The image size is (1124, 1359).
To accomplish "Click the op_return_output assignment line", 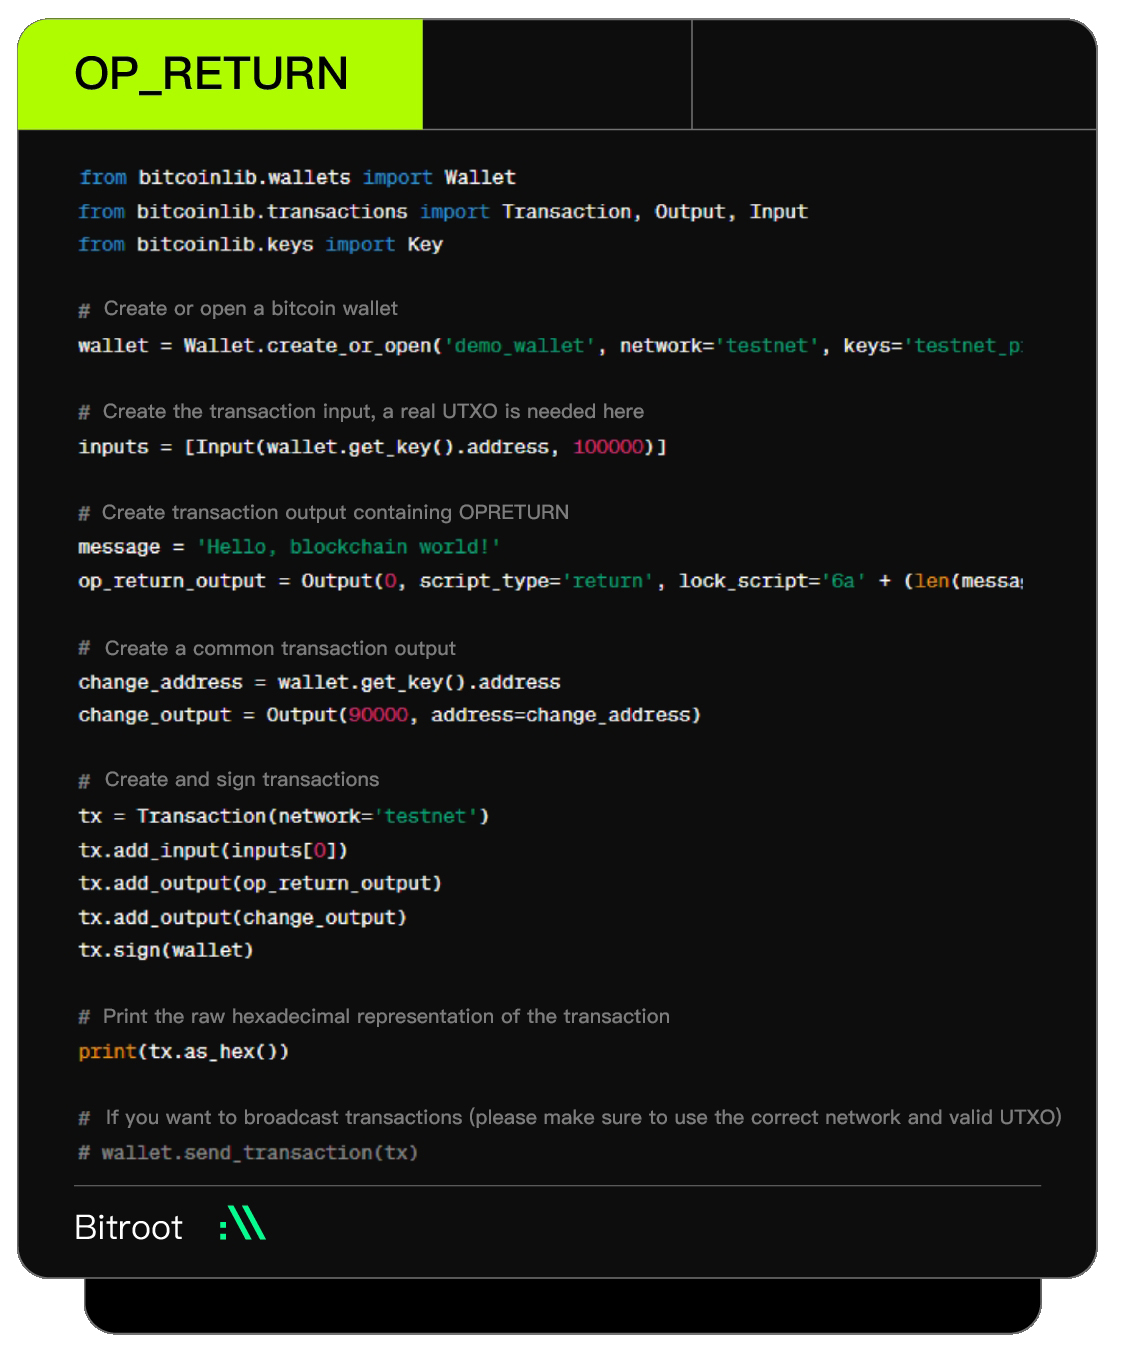I will [x=549, y=581].
